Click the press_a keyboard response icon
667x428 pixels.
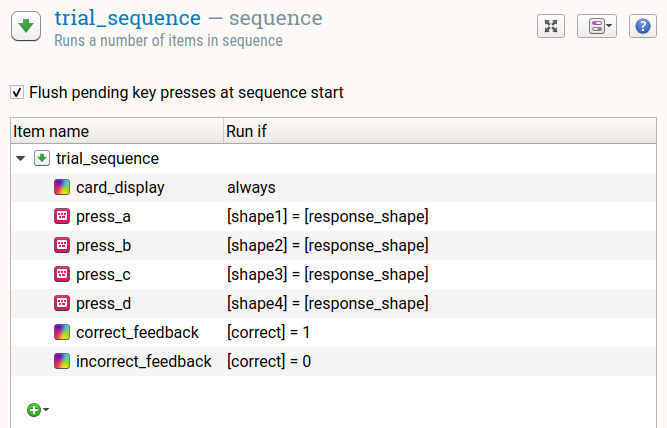pos(62,216)
